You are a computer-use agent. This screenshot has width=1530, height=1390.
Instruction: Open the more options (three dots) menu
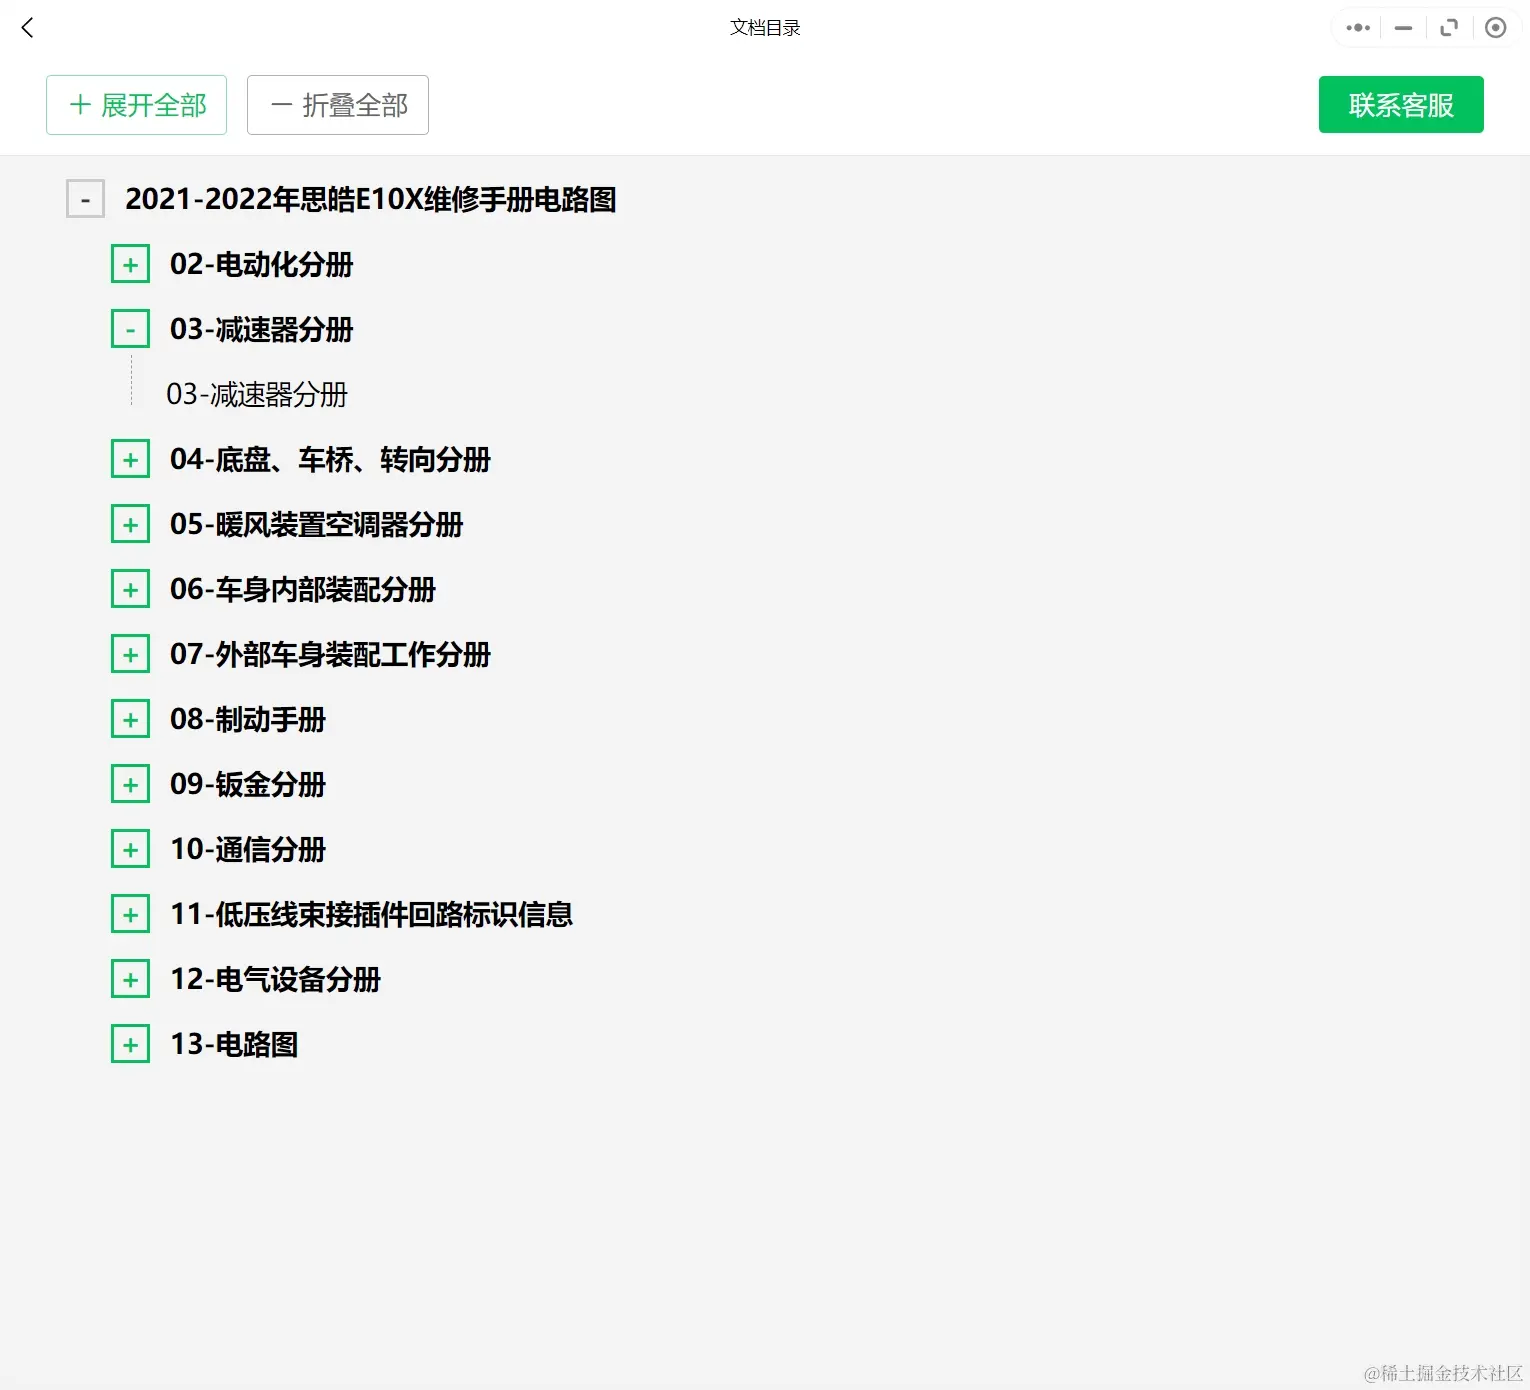click(x=1357, y=28)
